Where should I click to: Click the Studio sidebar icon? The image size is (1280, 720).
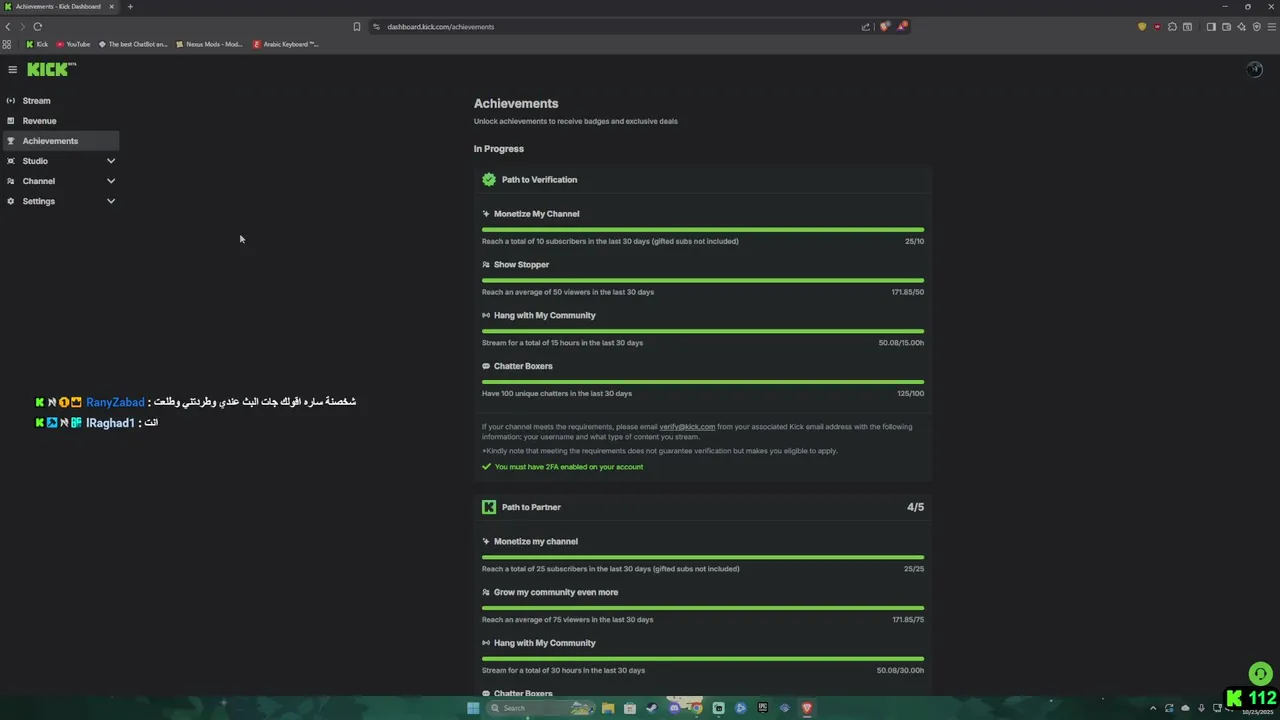pyautogui.click(x=11, y=161)
